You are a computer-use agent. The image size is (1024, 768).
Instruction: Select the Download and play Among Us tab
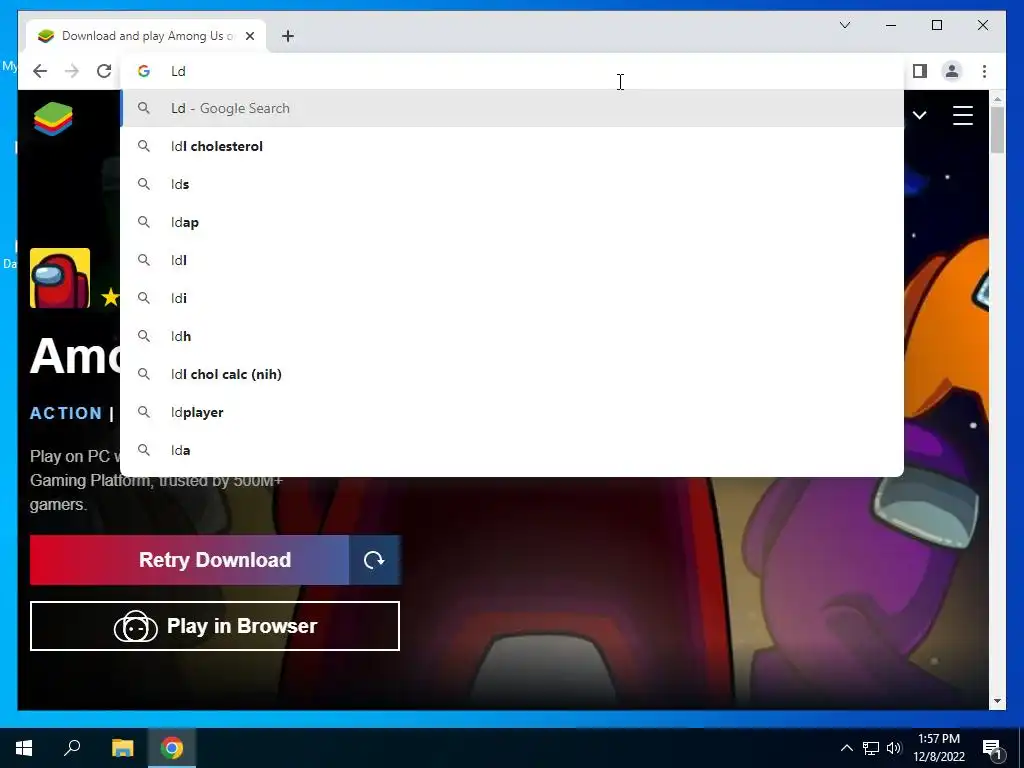(x=146, y=36)
